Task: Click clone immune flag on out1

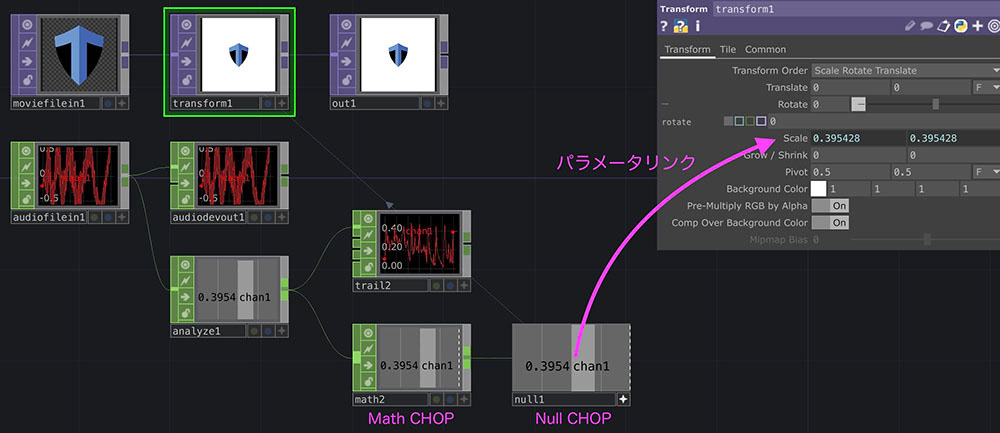Action: 345,43
